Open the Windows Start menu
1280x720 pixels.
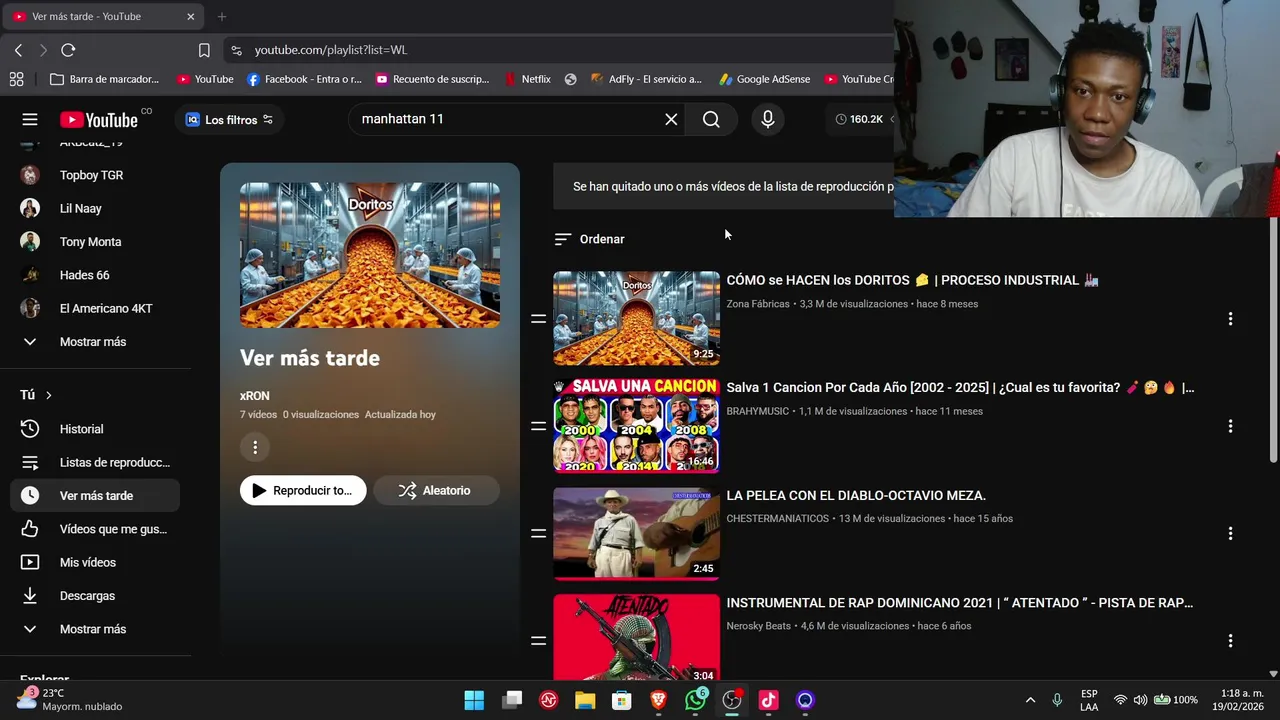coord(474,700)
